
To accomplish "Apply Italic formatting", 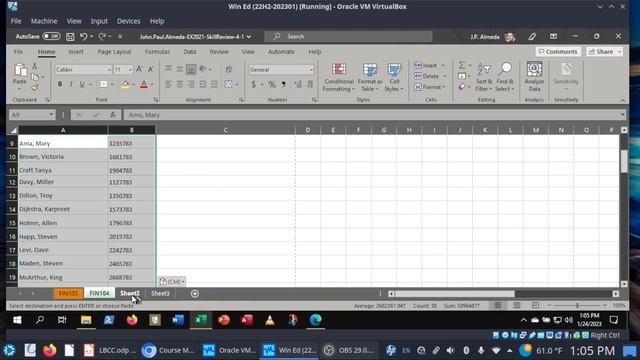I will (x=71, y=84).
